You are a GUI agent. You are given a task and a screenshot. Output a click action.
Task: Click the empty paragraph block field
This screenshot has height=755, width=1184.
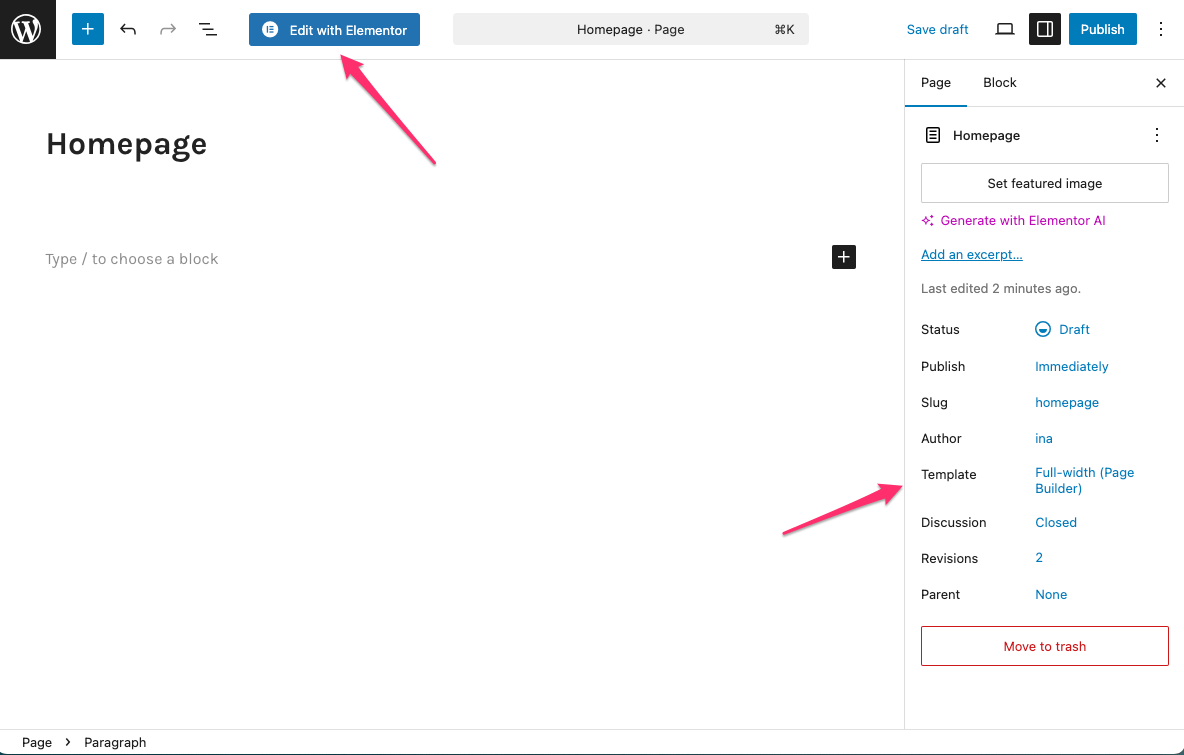[400, 259]
